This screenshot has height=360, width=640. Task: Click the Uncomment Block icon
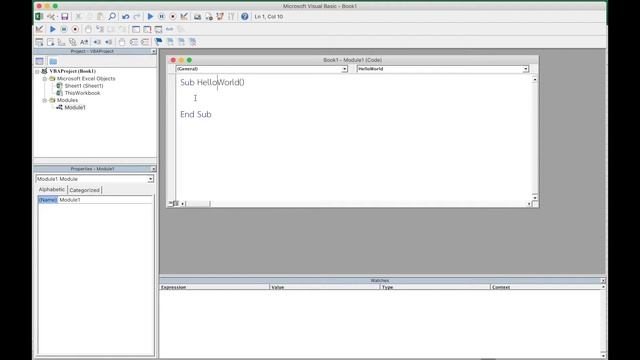click(145, 42)
